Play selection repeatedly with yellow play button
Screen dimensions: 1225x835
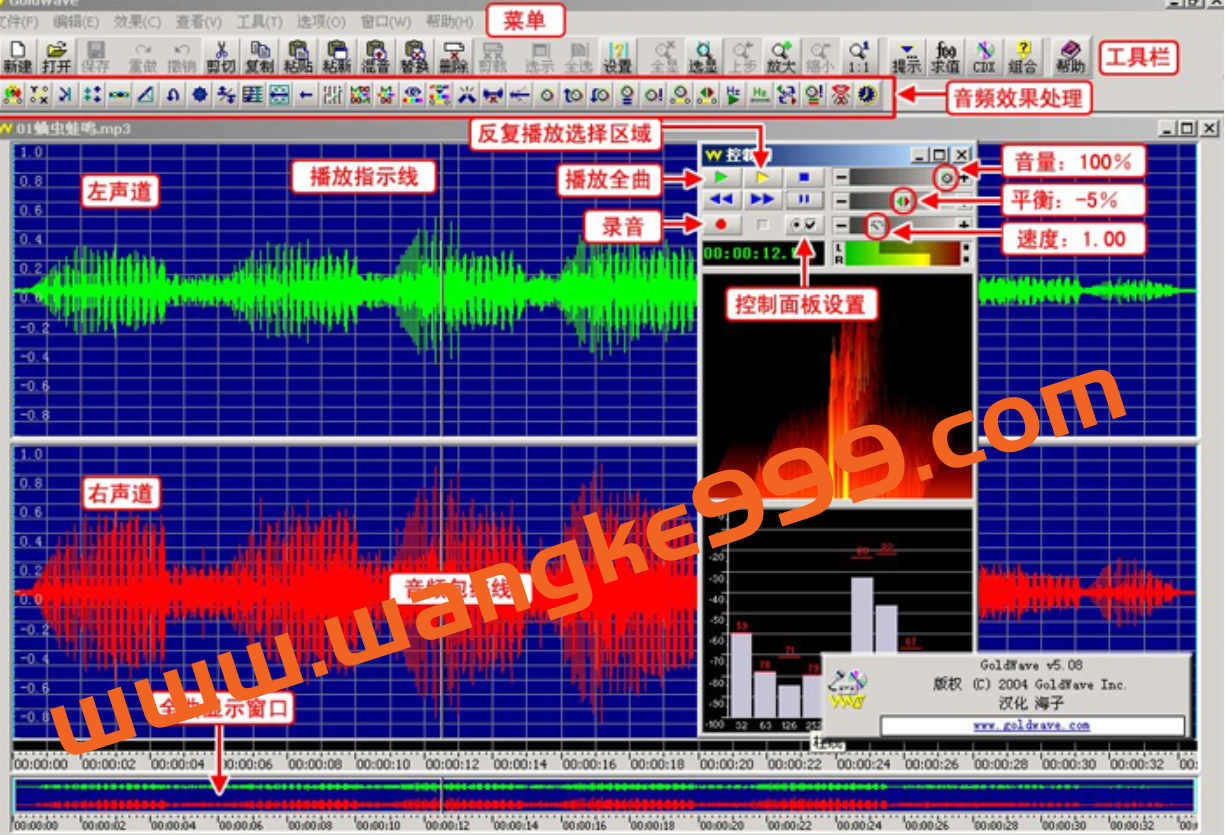(x=763, y=176)
